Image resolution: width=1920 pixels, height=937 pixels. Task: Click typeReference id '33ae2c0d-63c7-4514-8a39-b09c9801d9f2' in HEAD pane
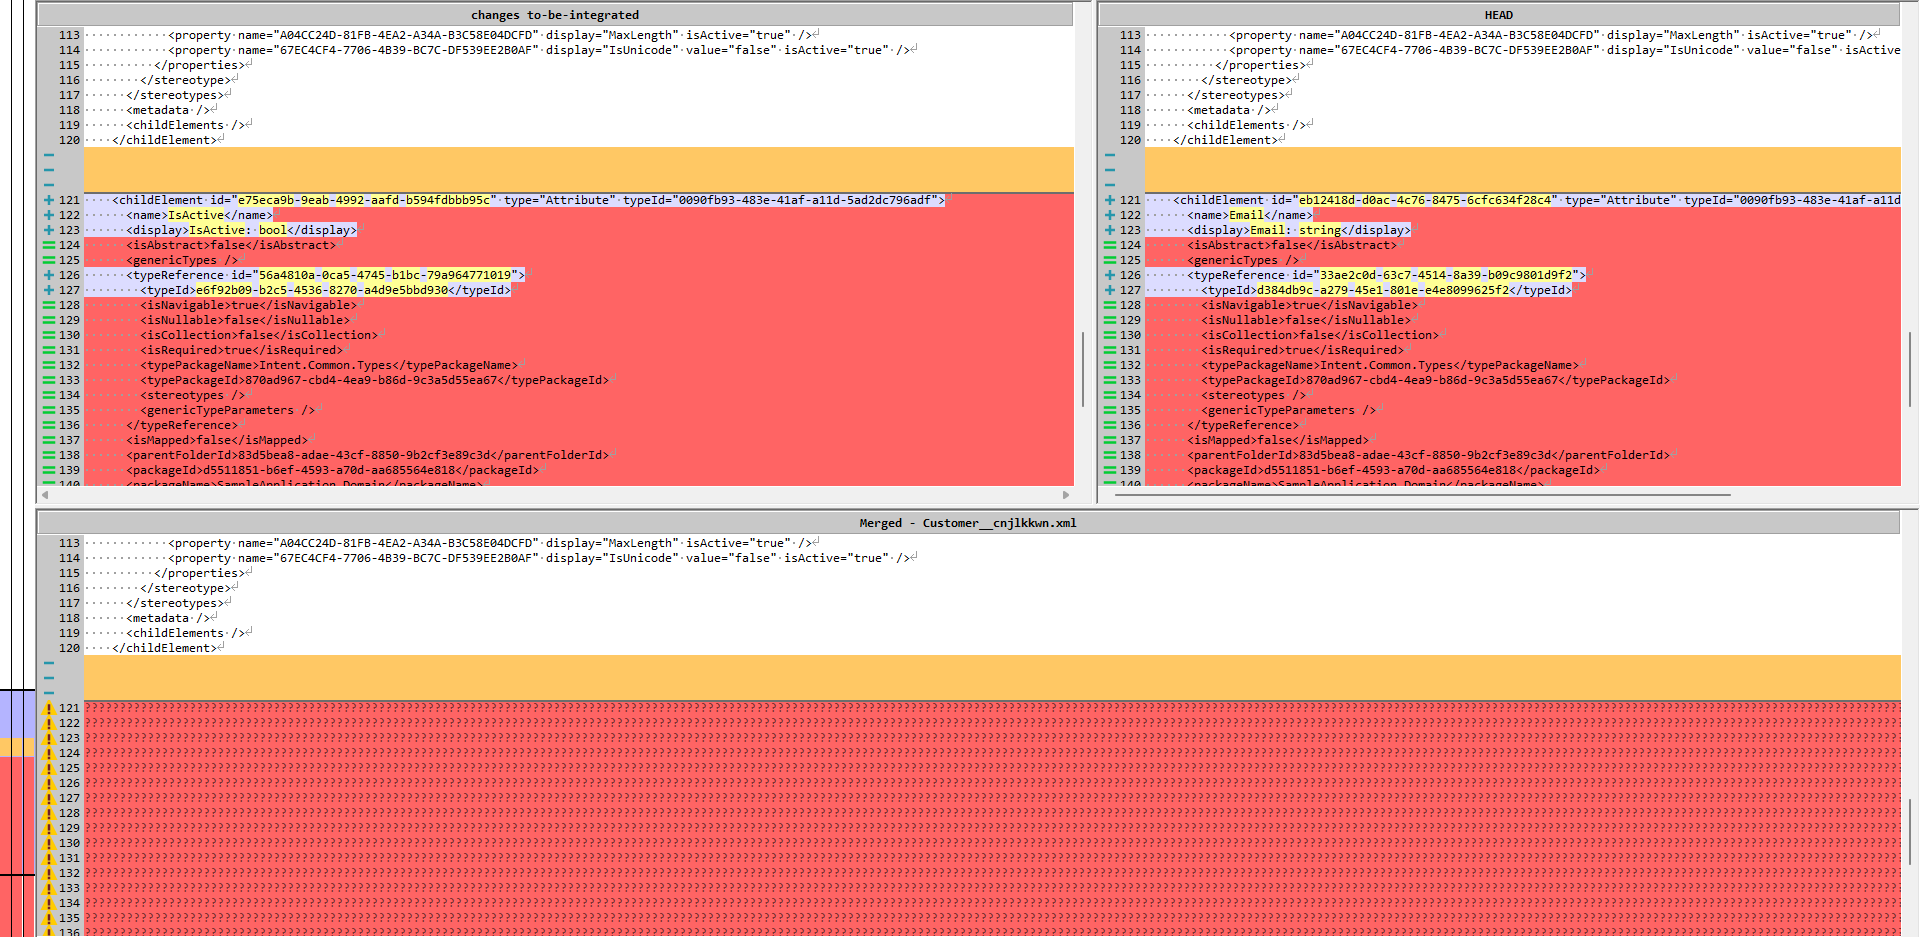coord(1446,275)
